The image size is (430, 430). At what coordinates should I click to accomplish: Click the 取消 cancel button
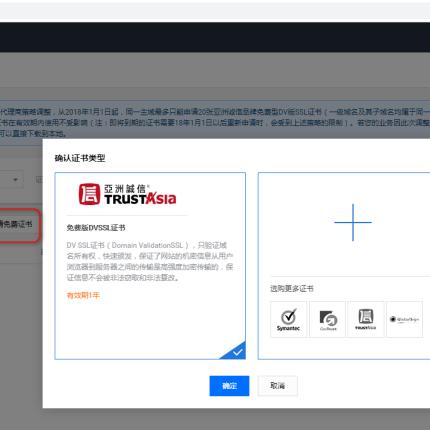click(x=277, y=386)
